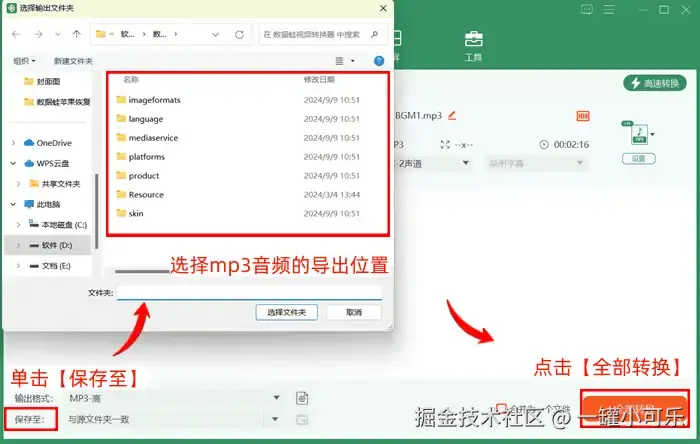Image resolution: width=700 pixels, height=444 pixels.
Task: Click the clock icon beside 00:02:16
Action: click(x=544, y=144)
